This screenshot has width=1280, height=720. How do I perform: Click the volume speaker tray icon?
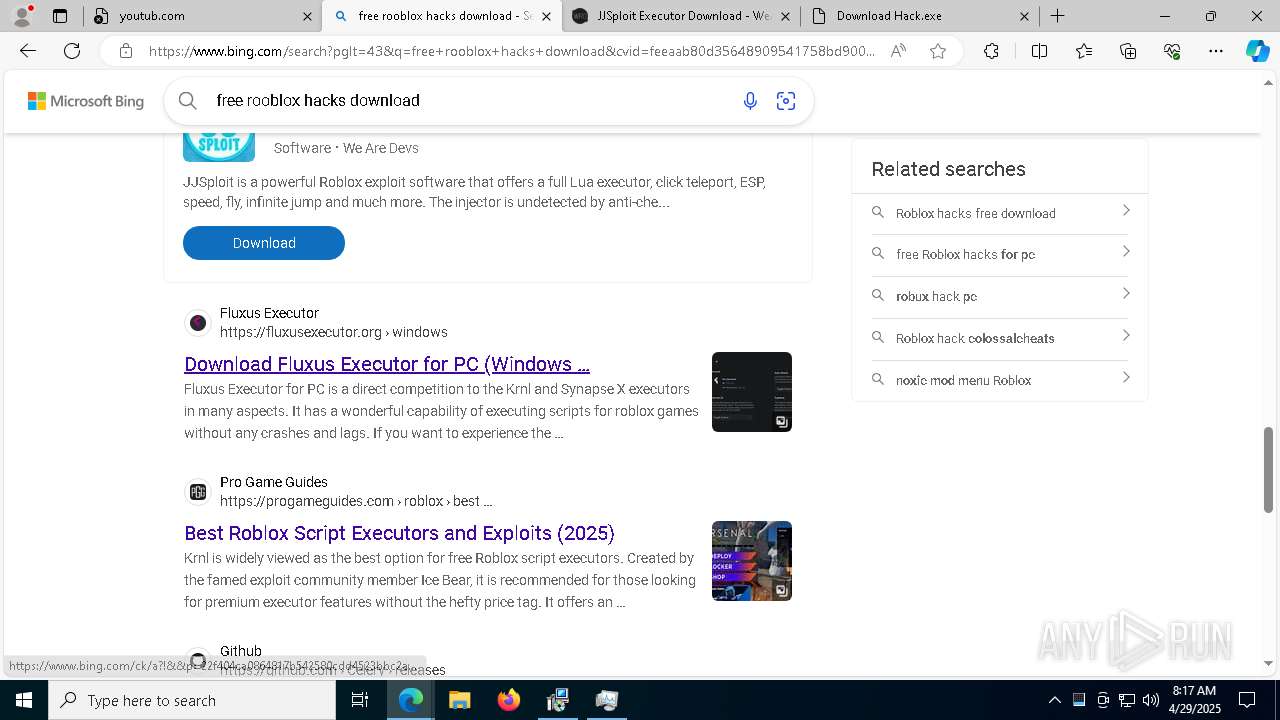(x=1151, y=700)
